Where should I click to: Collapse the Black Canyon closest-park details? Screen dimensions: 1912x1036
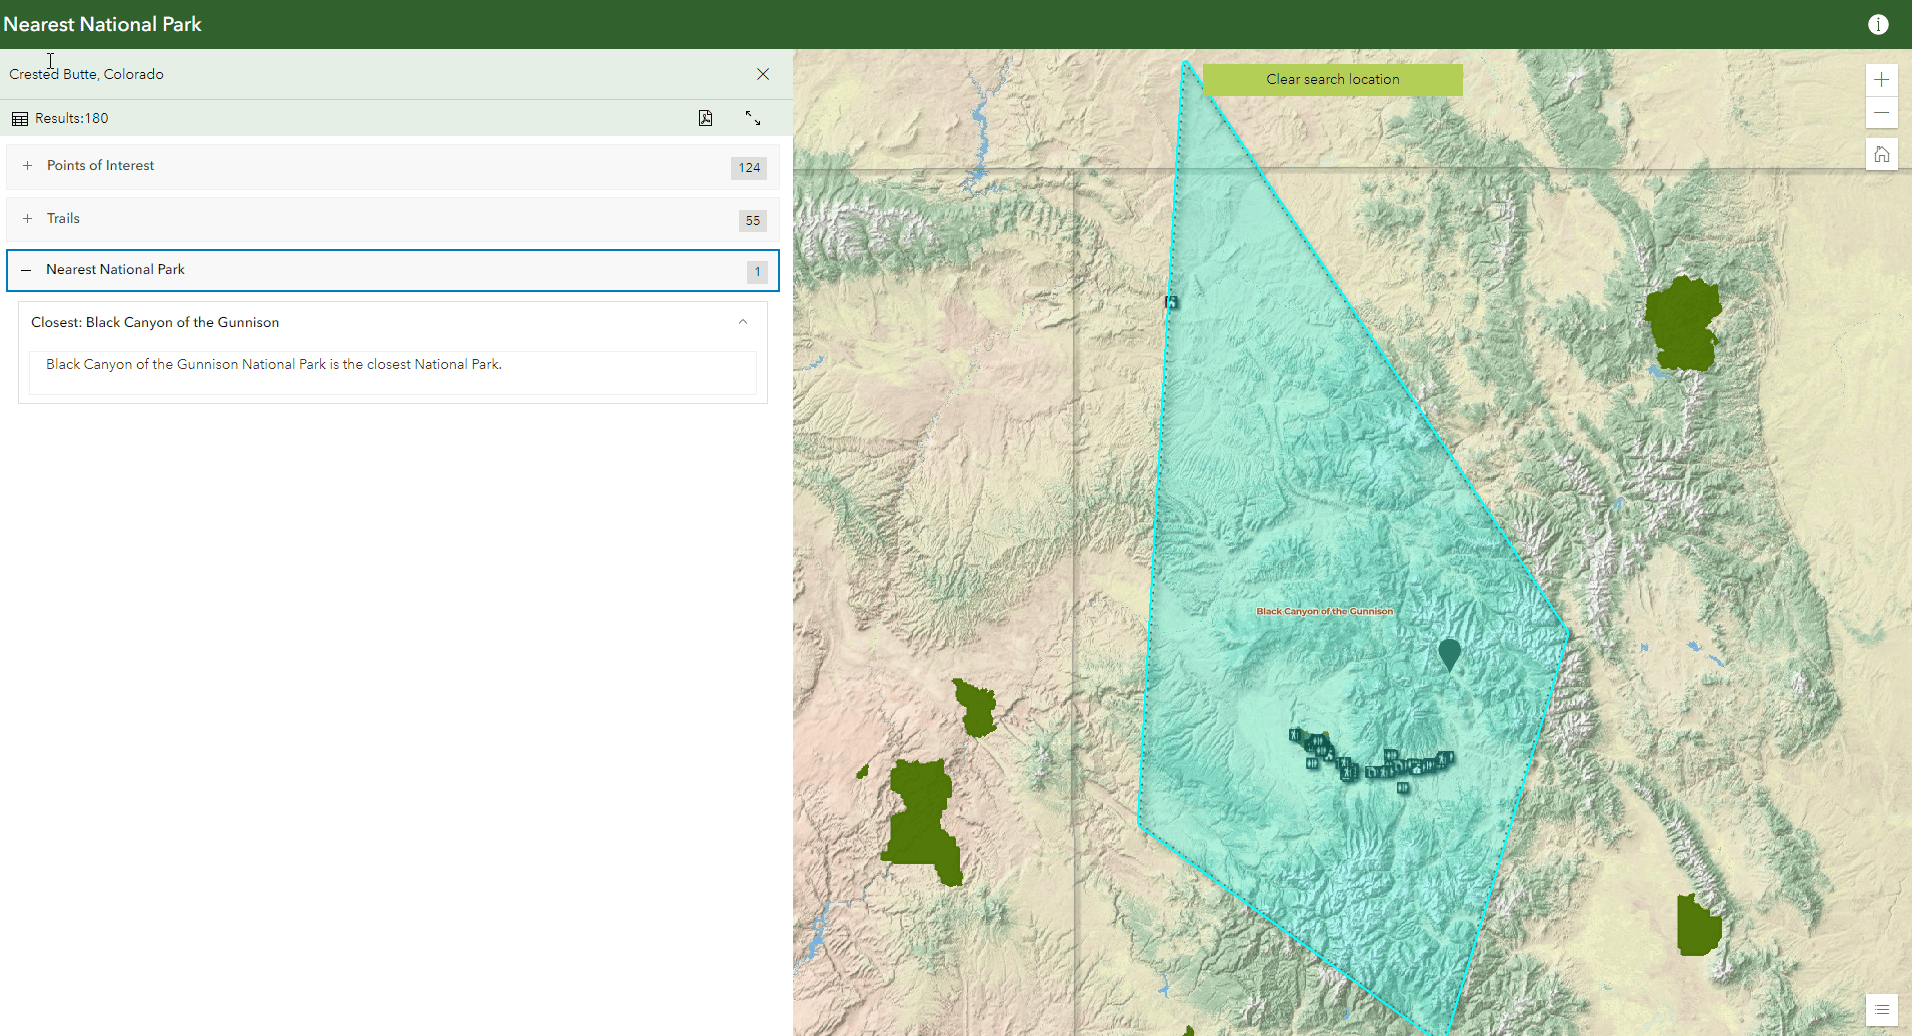click(742, 321)
